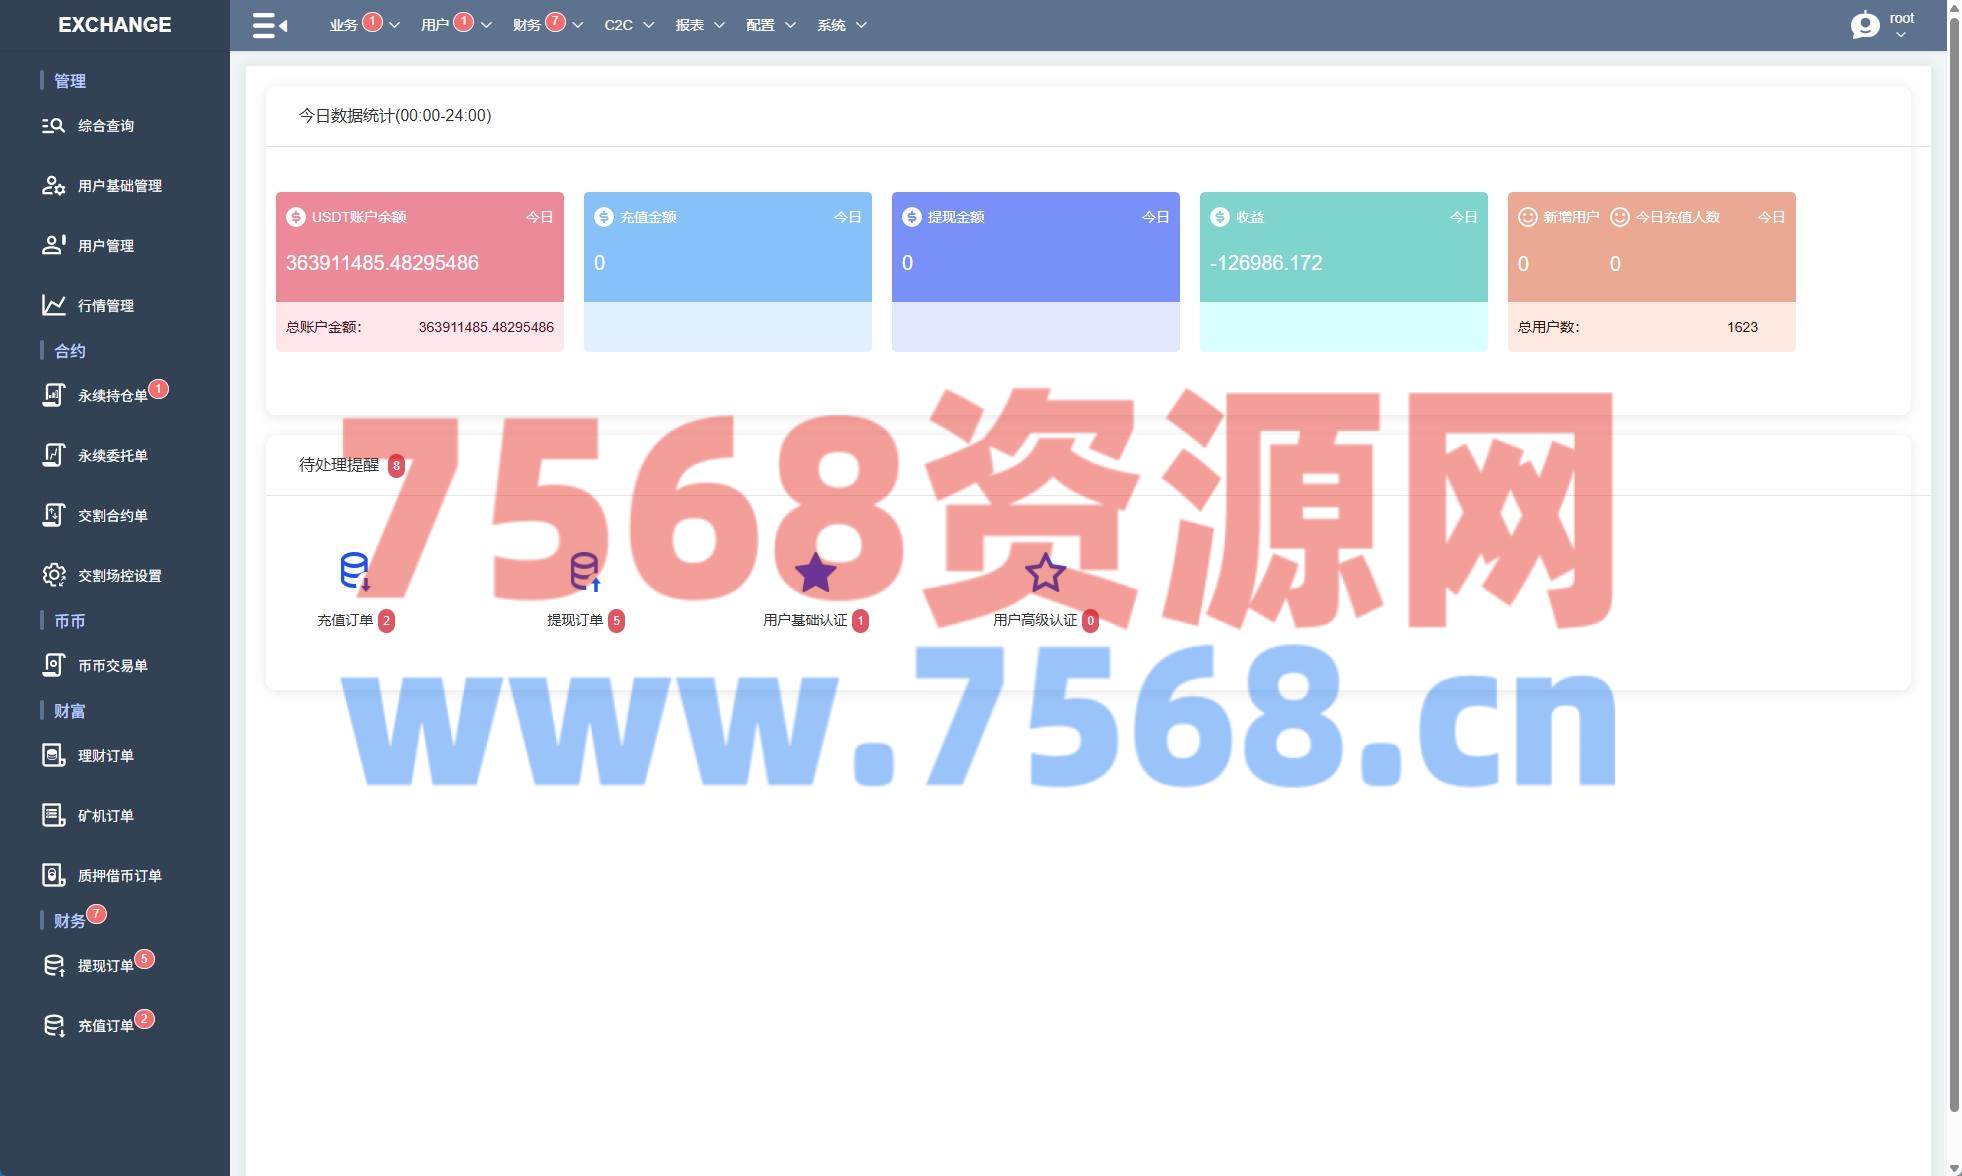Image resolution: width=1962 pixels, height=1176 pixels.
Task: Click the 提现订单 database icon in reminders
Action: 585,571
